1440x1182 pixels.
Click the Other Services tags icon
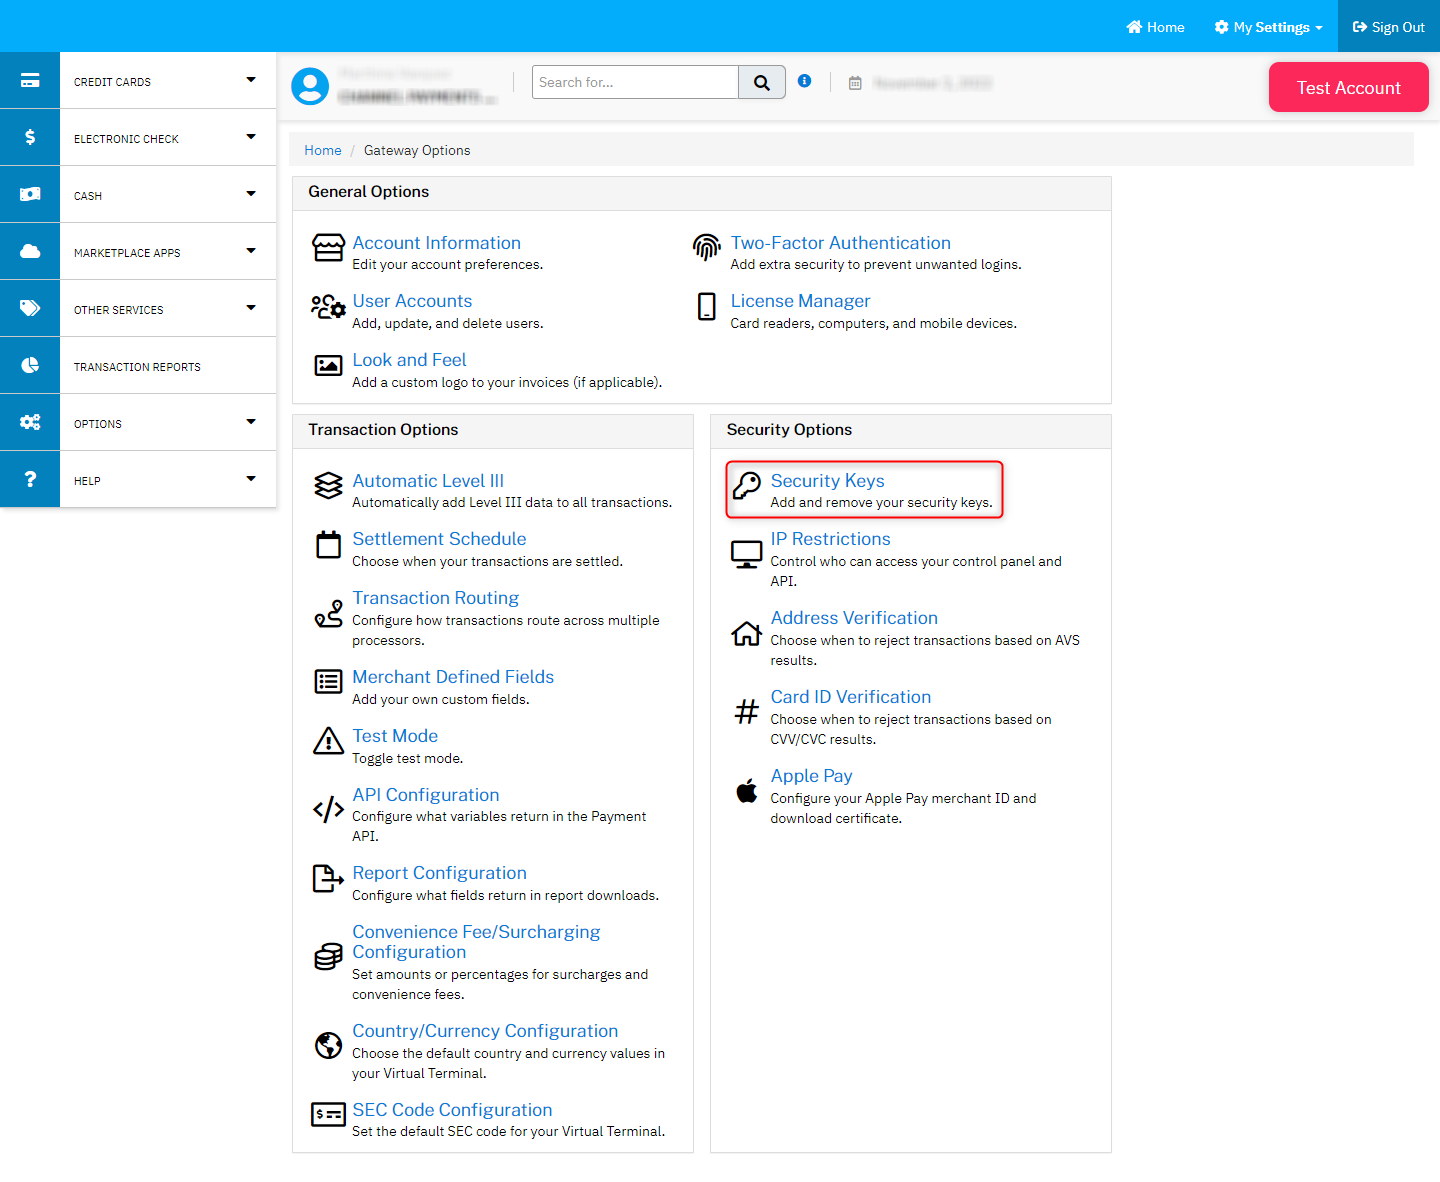coord(30,308)
